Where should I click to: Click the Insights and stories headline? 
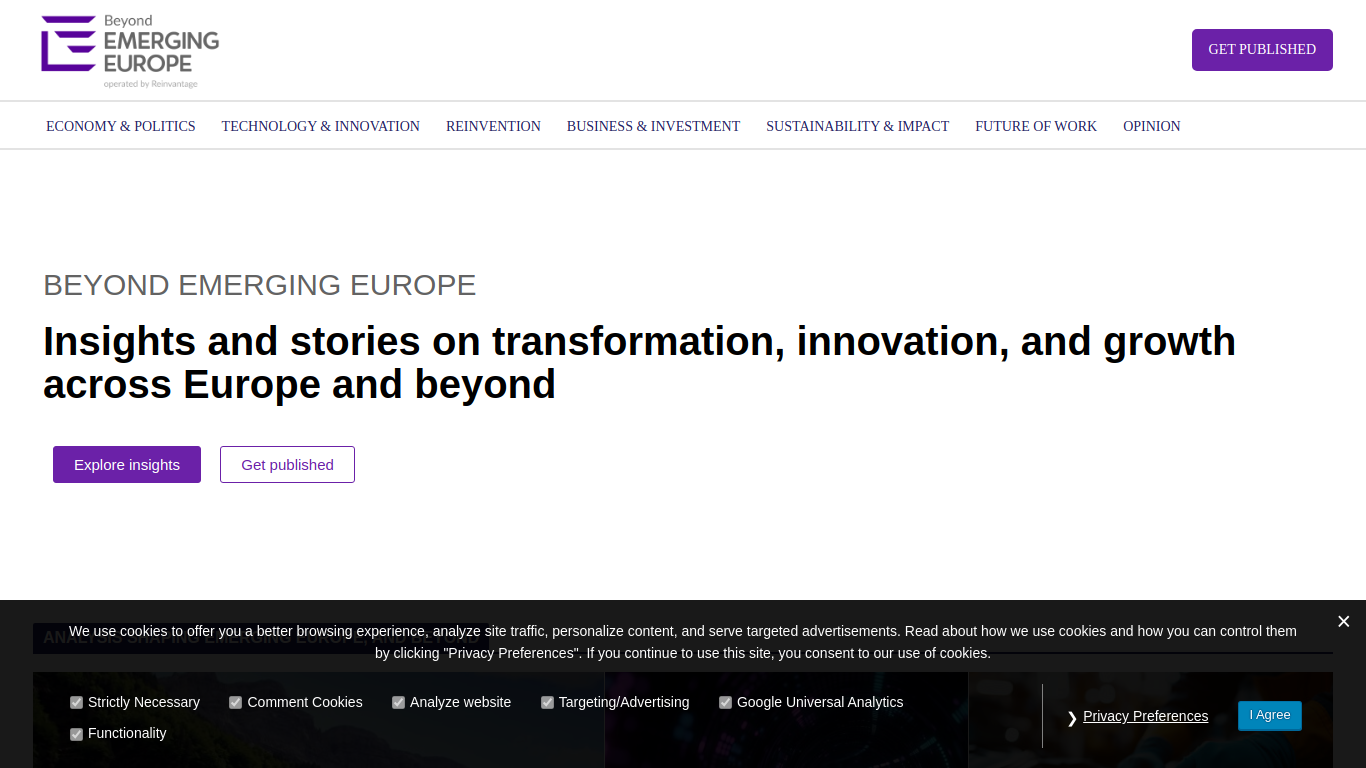point(640,363)
